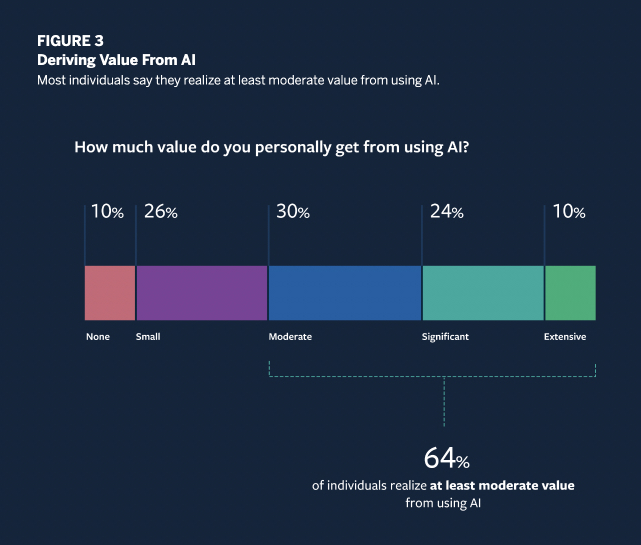Screen dimensions: 641x545
Task: Click the survey question about personal AI value
Action: [x=273, y=148]
